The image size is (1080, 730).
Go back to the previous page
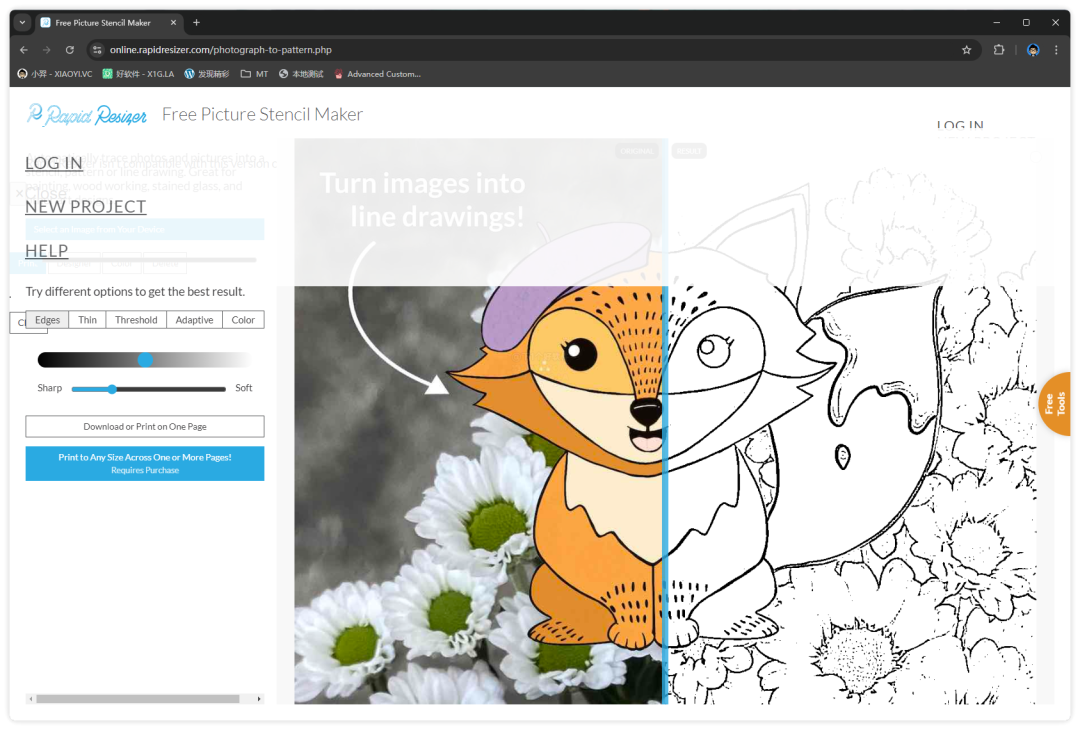(24, 50)
